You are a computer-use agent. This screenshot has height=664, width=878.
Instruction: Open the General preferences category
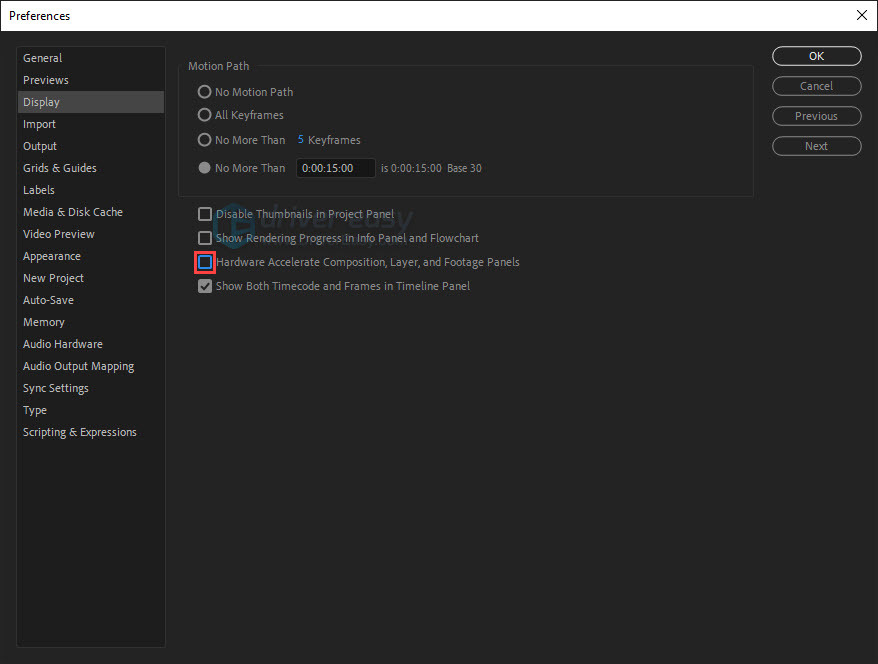pos(43,58)
